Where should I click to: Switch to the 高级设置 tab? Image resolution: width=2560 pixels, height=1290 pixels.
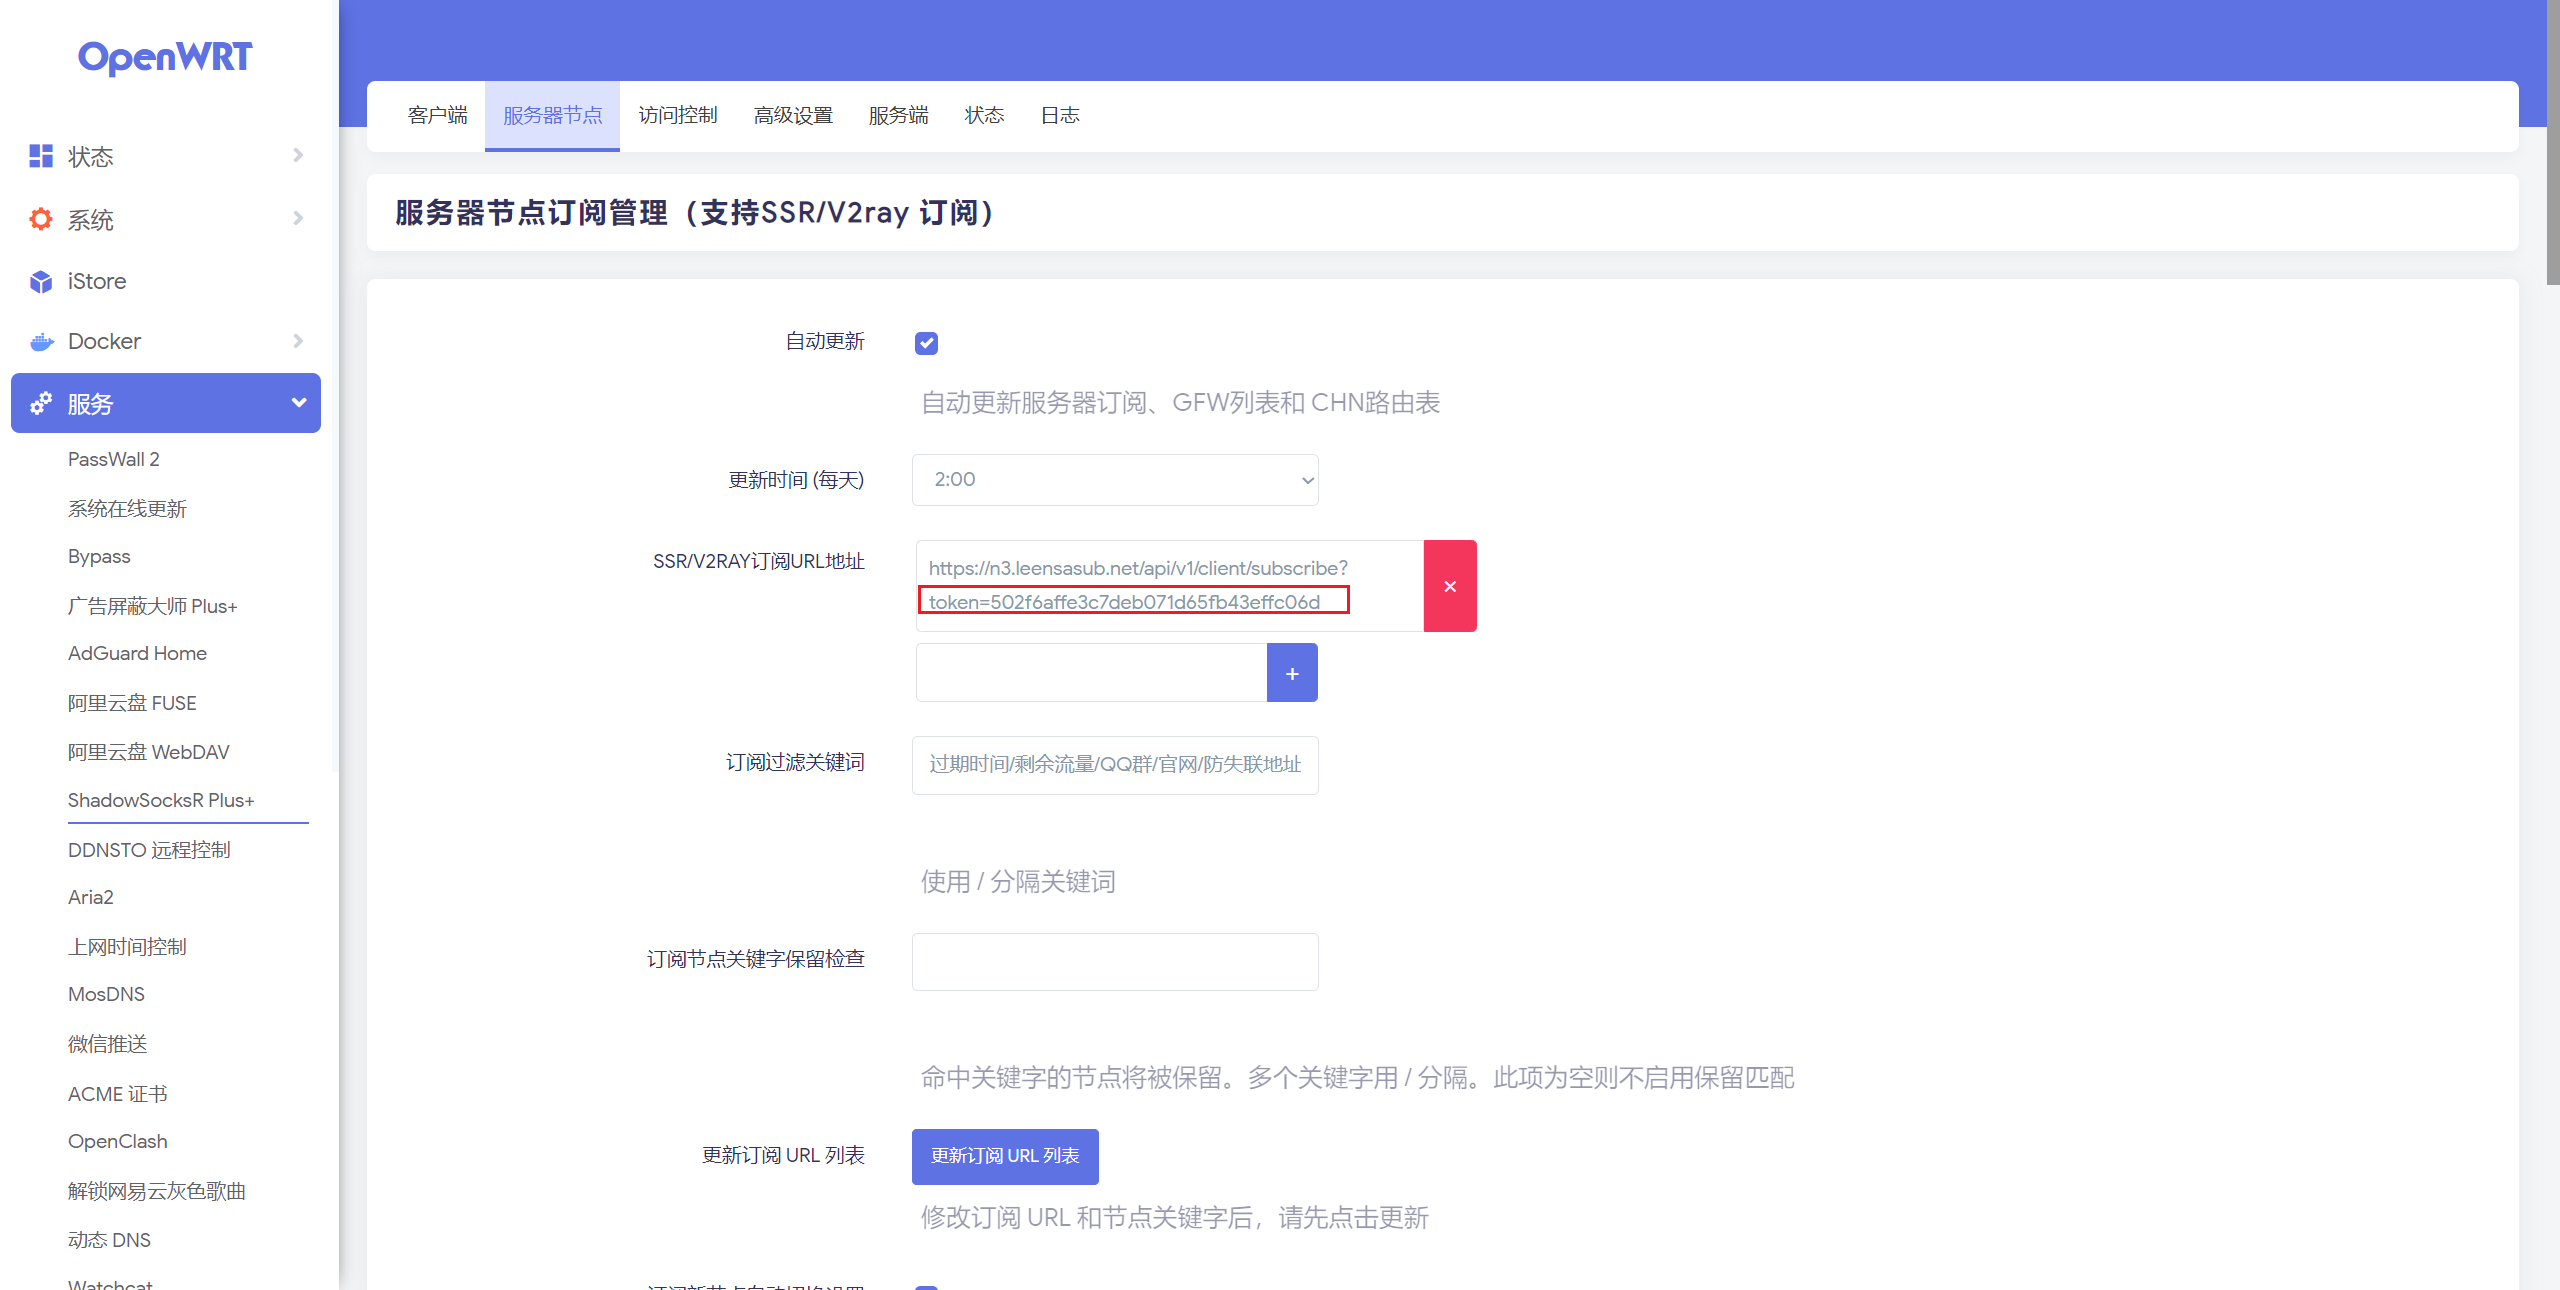coord(792,116)
